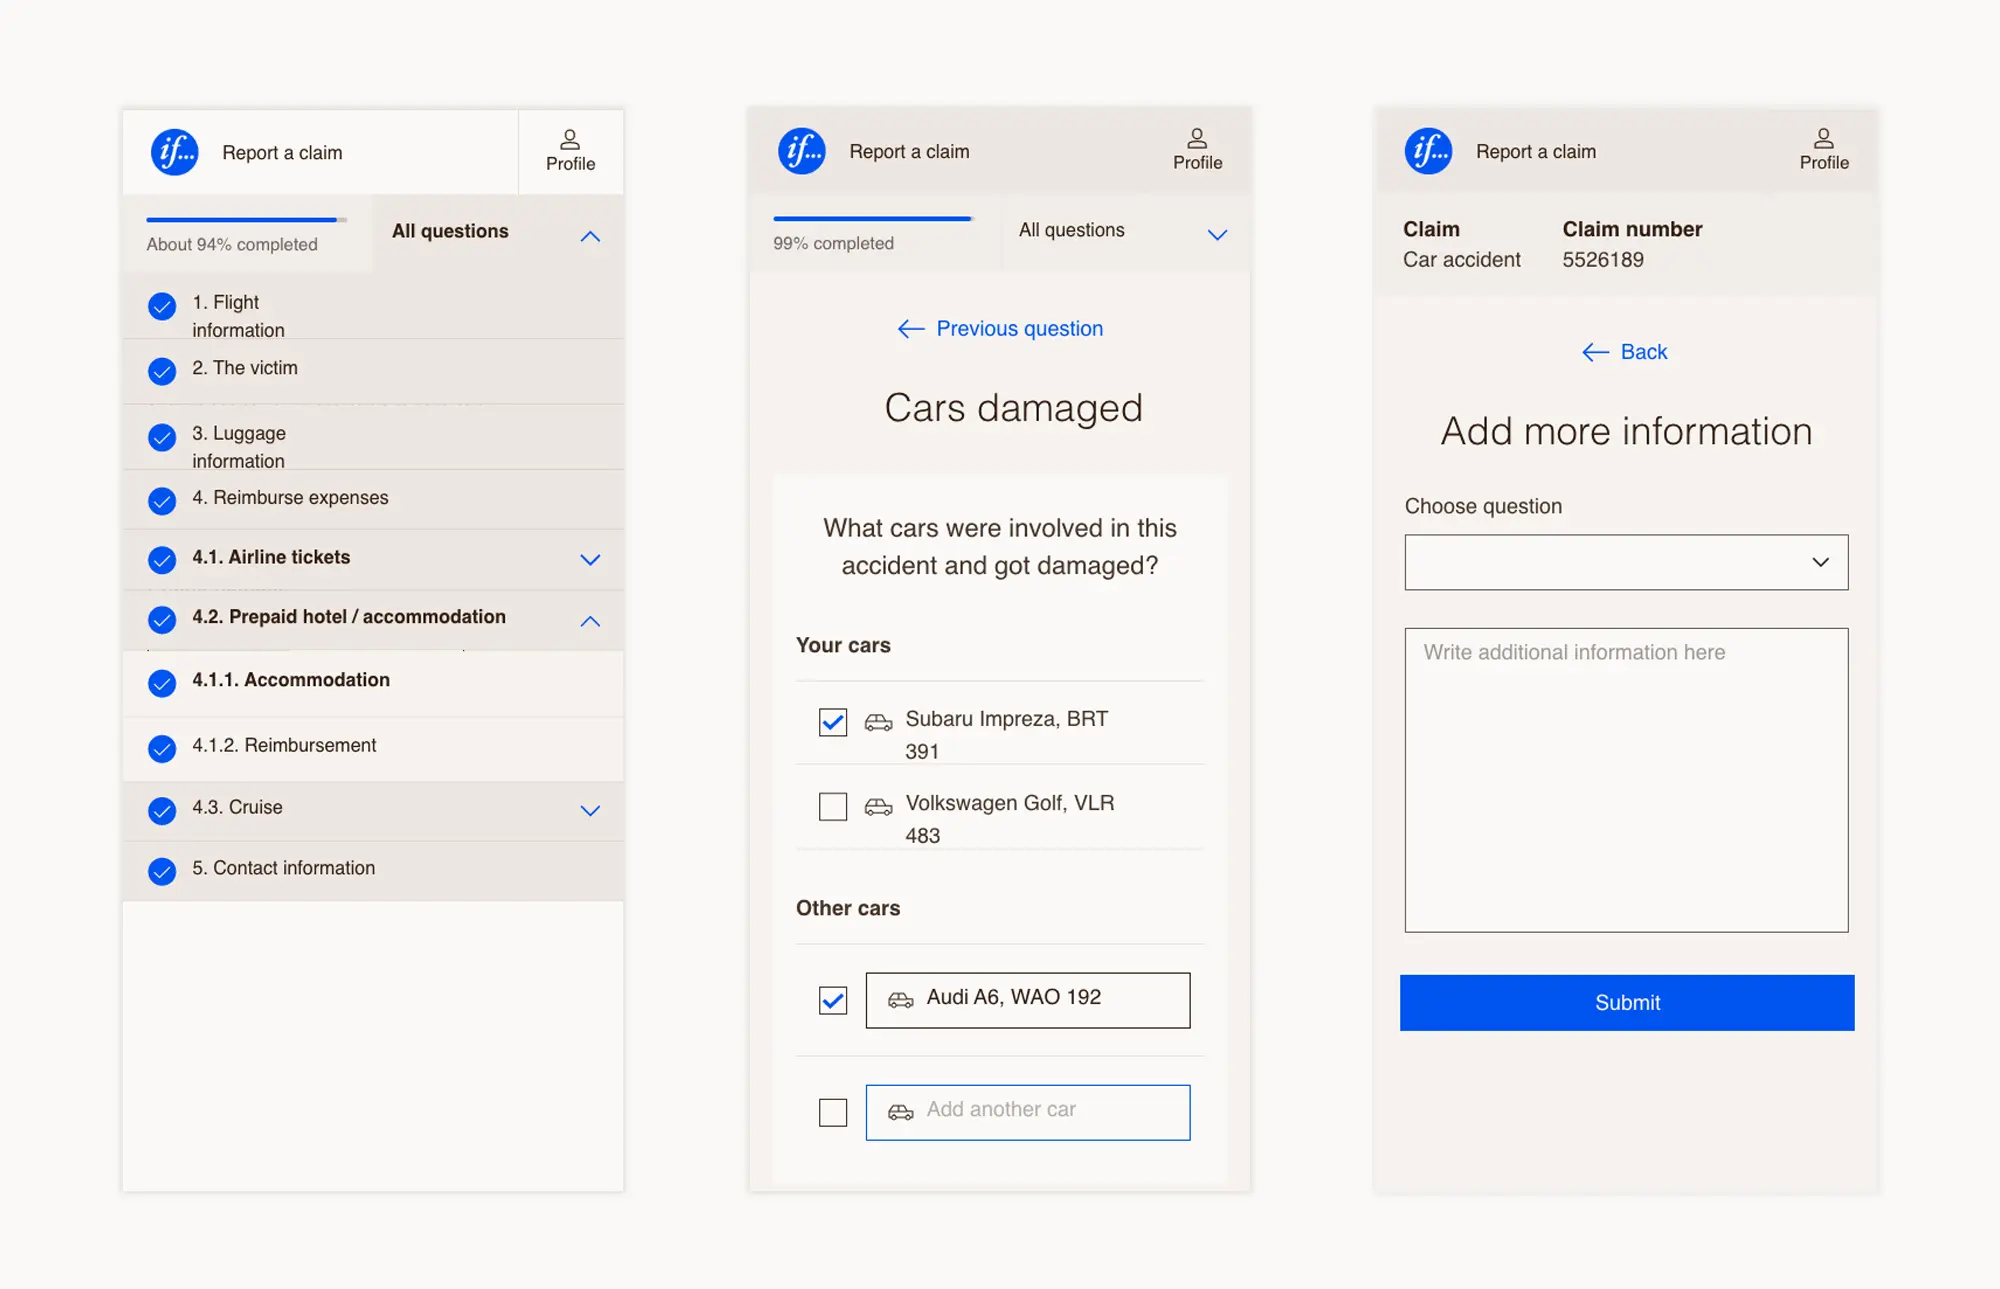Open Profile icon in left panel header
This screenshot has width=2000, height=1289.
(570, 139)
